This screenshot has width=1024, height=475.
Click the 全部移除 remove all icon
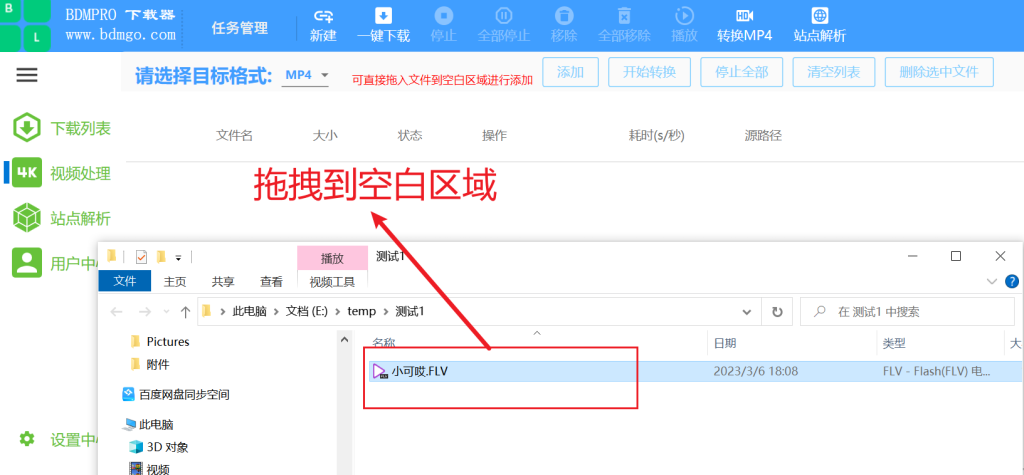624,16
